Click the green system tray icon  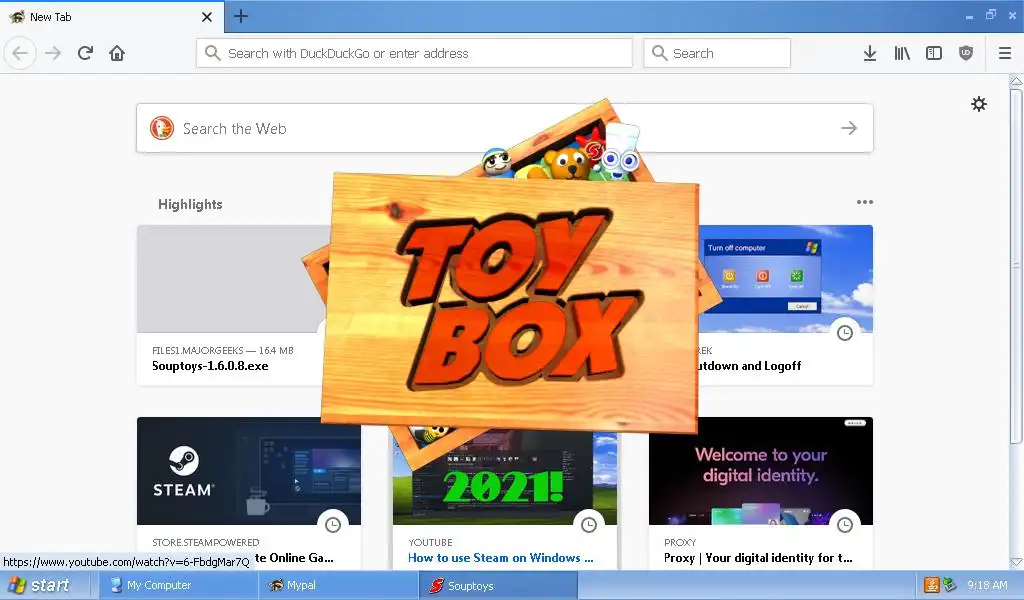(x=950, y=585)
